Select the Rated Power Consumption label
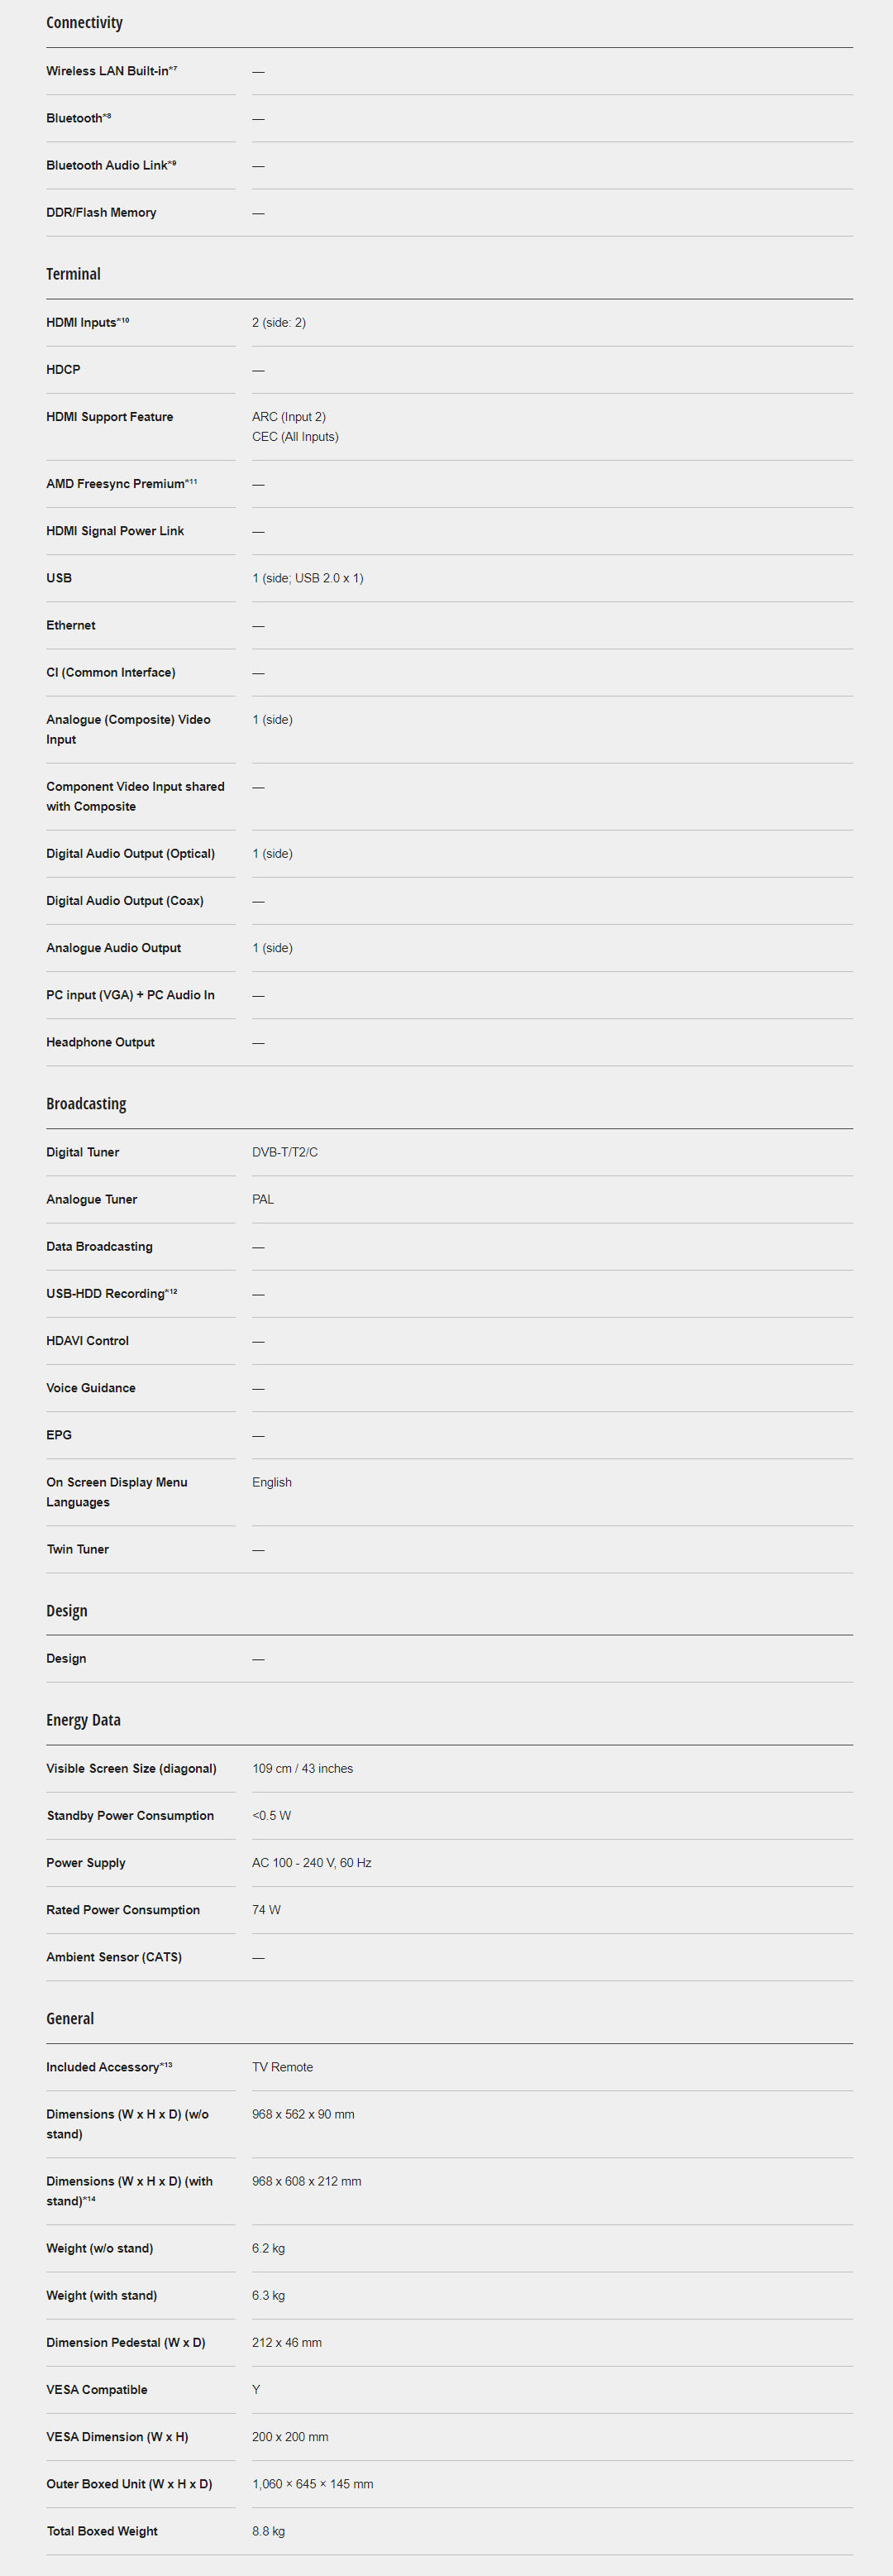This screenshot has width=893, height=2576. (x=122, y=1910)
